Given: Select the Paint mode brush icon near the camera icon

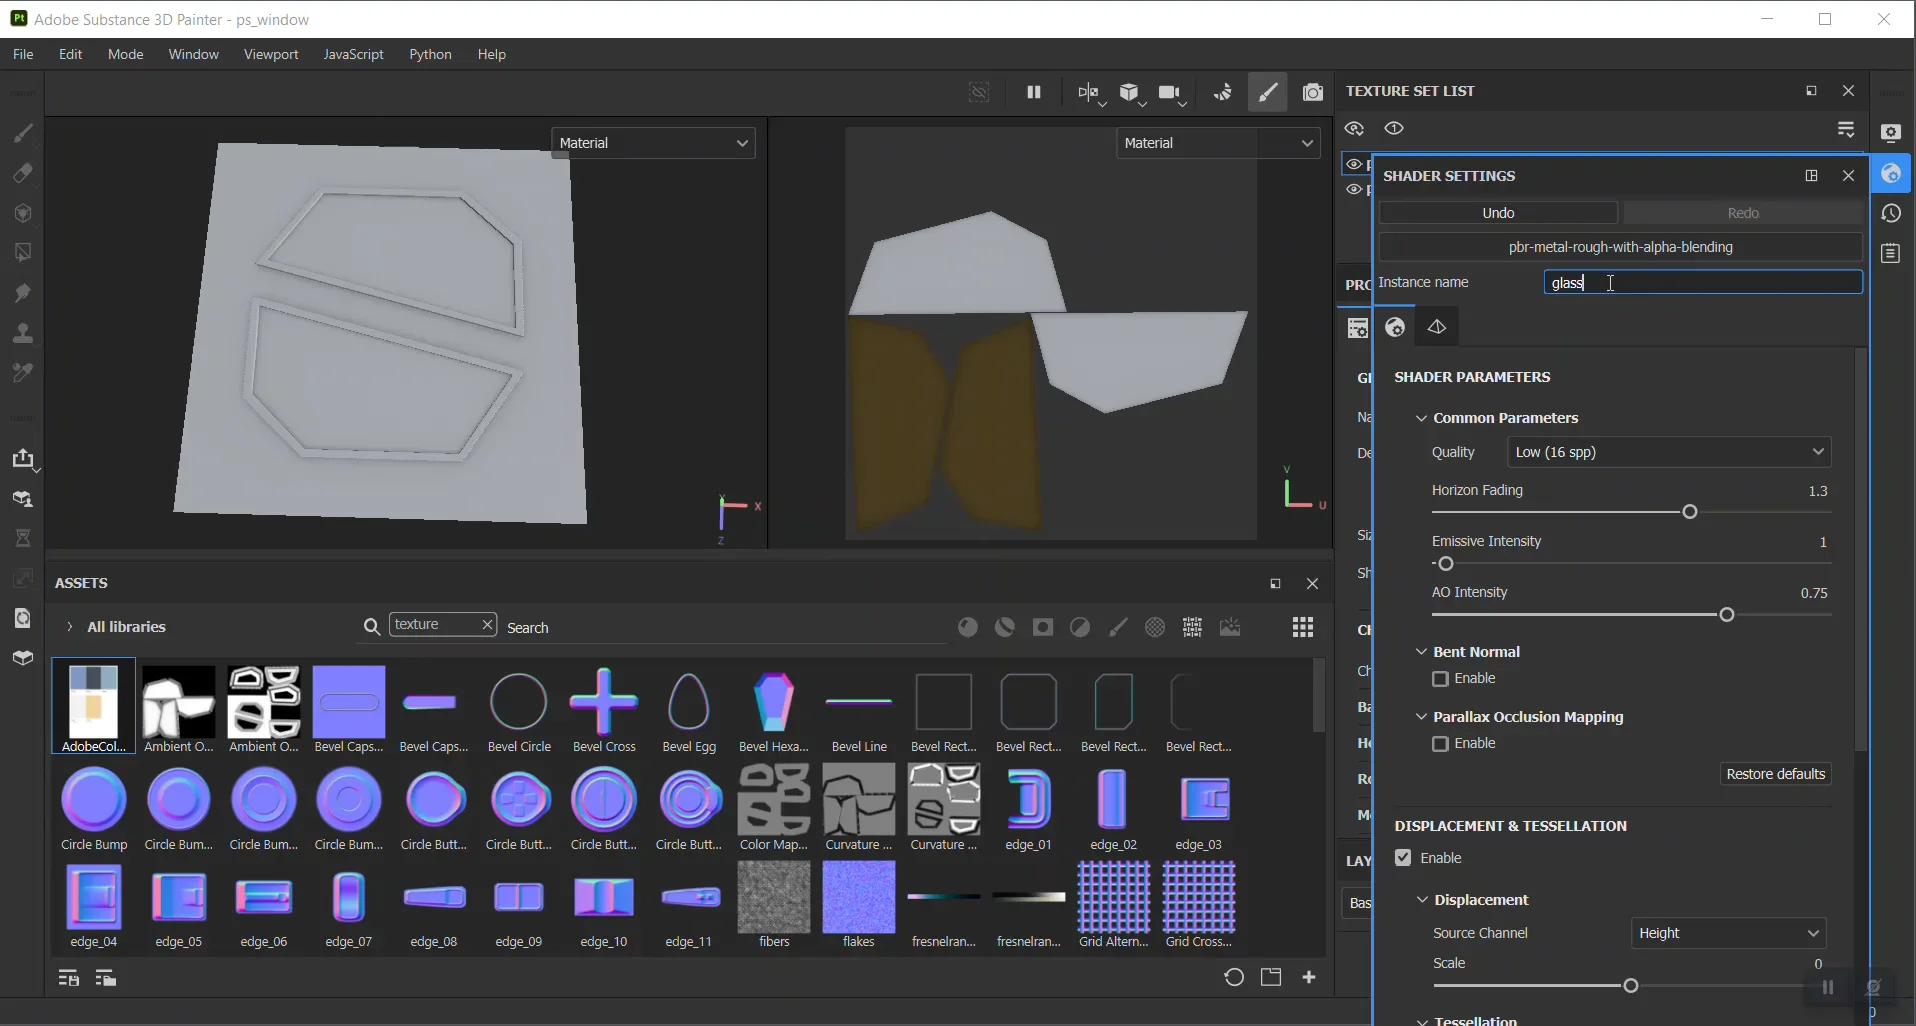Looking at the screenshot, I should (1268, 93).
